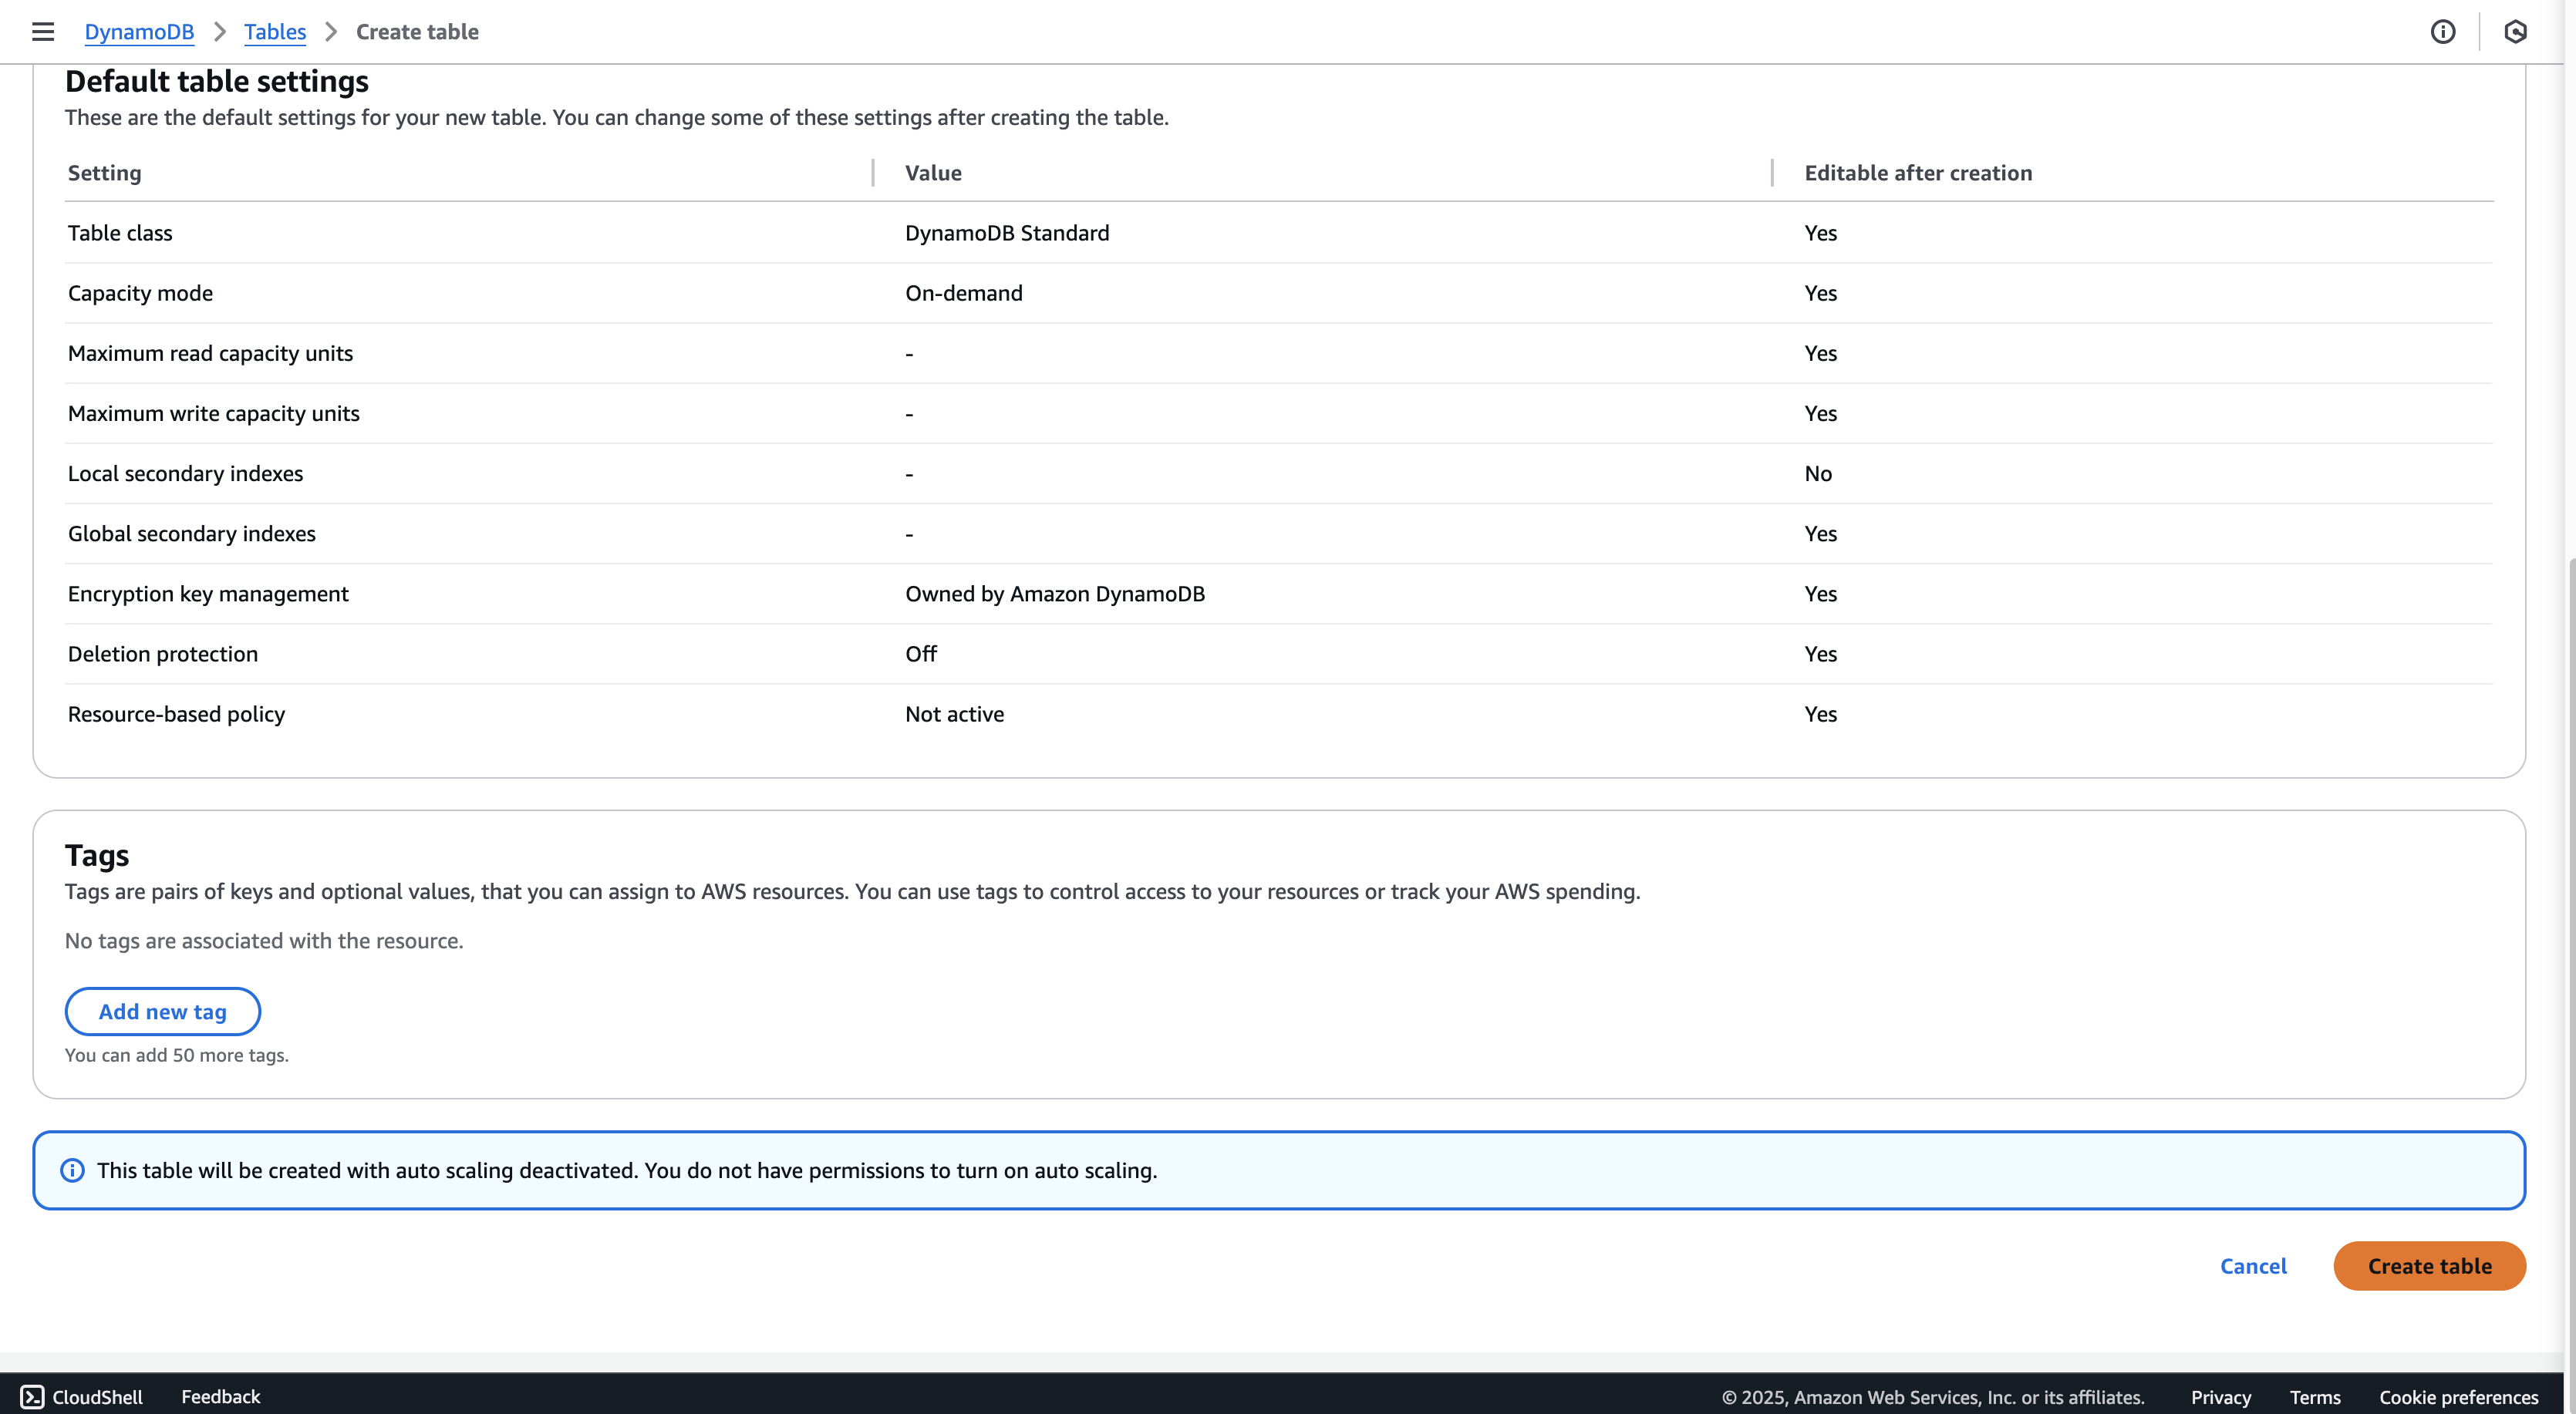The image size is (2576, 1414).
Task: Open the Terms link
Action: point(2315,1397)
